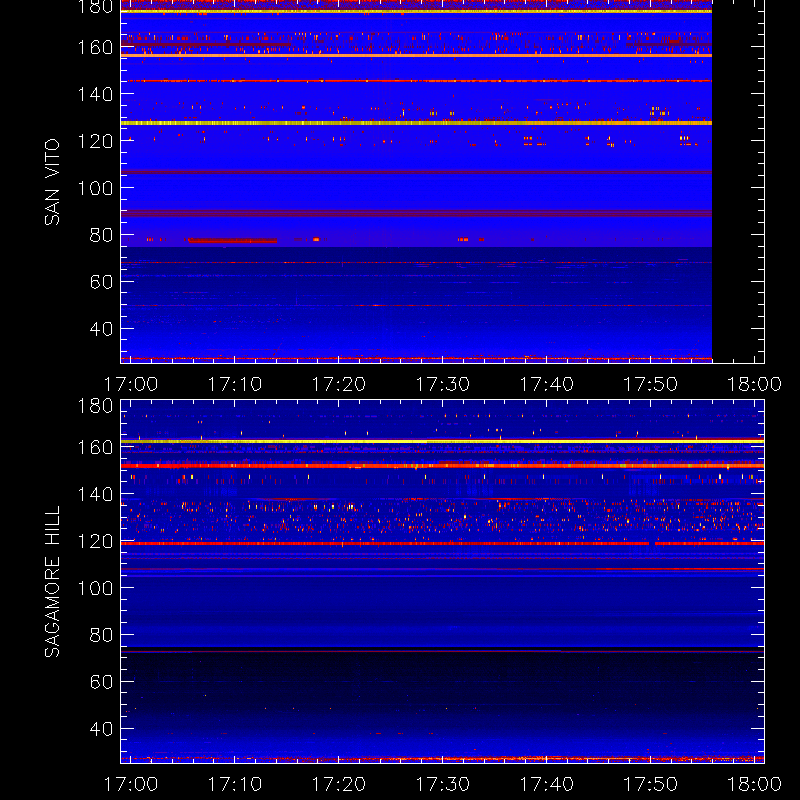The image size is (800, 800).
Task: Select the 180 tick label on Sagamore Hill axis
Action: click(95, 406)
